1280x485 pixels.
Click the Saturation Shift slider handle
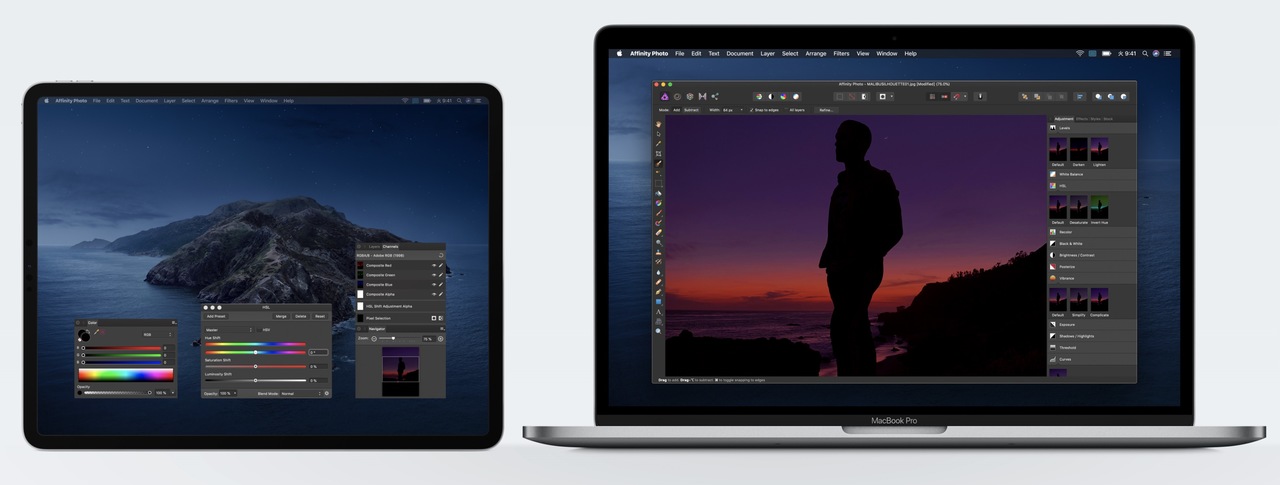pyautogui.click(x=256, y=366)
